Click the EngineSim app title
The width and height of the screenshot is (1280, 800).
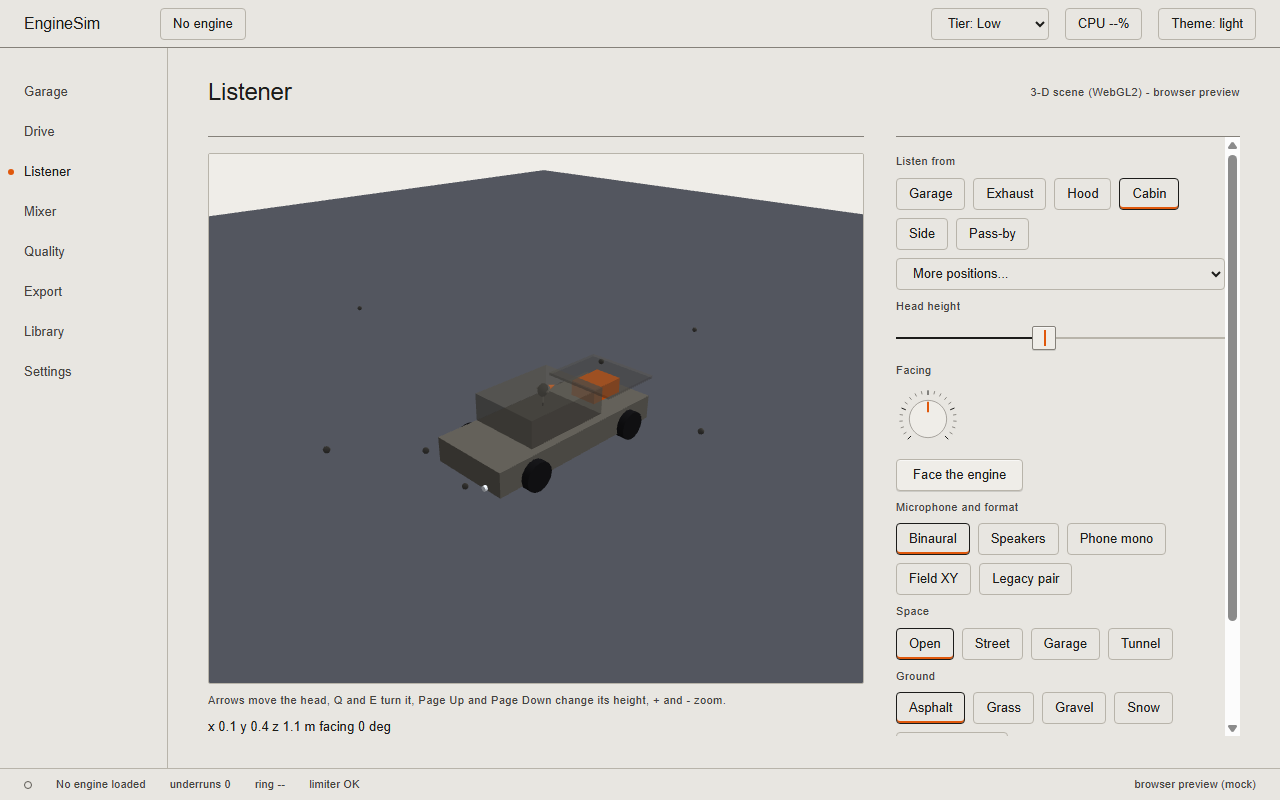[62, 24]
